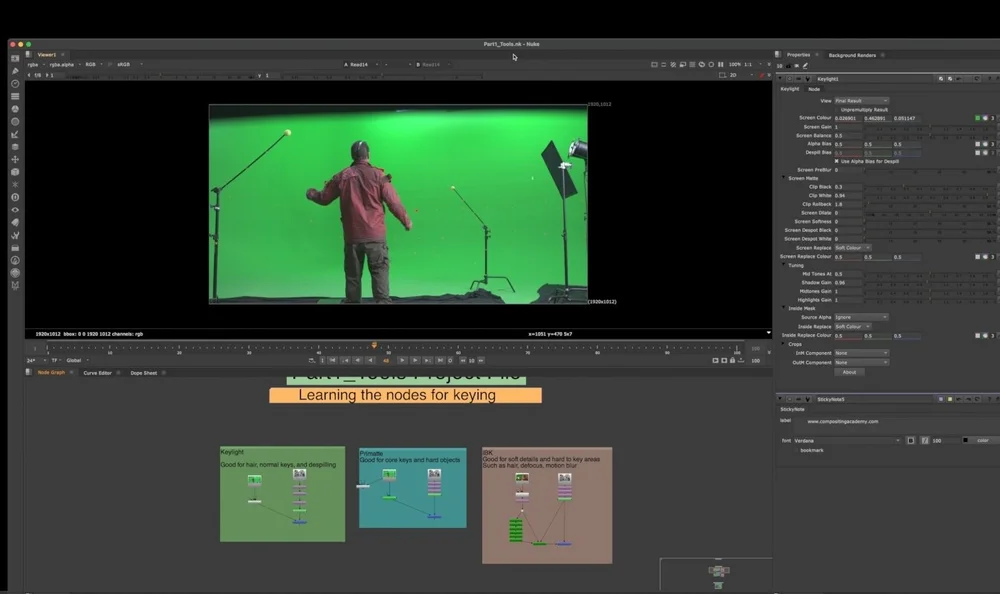Open the Channel nodes menu icon
The image size is (1000, 594).
15,96
